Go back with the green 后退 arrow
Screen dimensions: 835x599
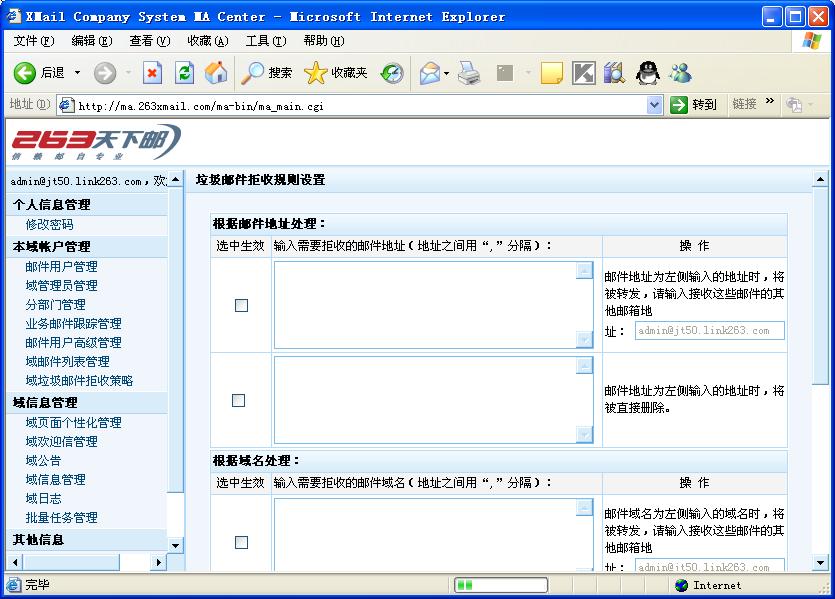pos(24,73)
